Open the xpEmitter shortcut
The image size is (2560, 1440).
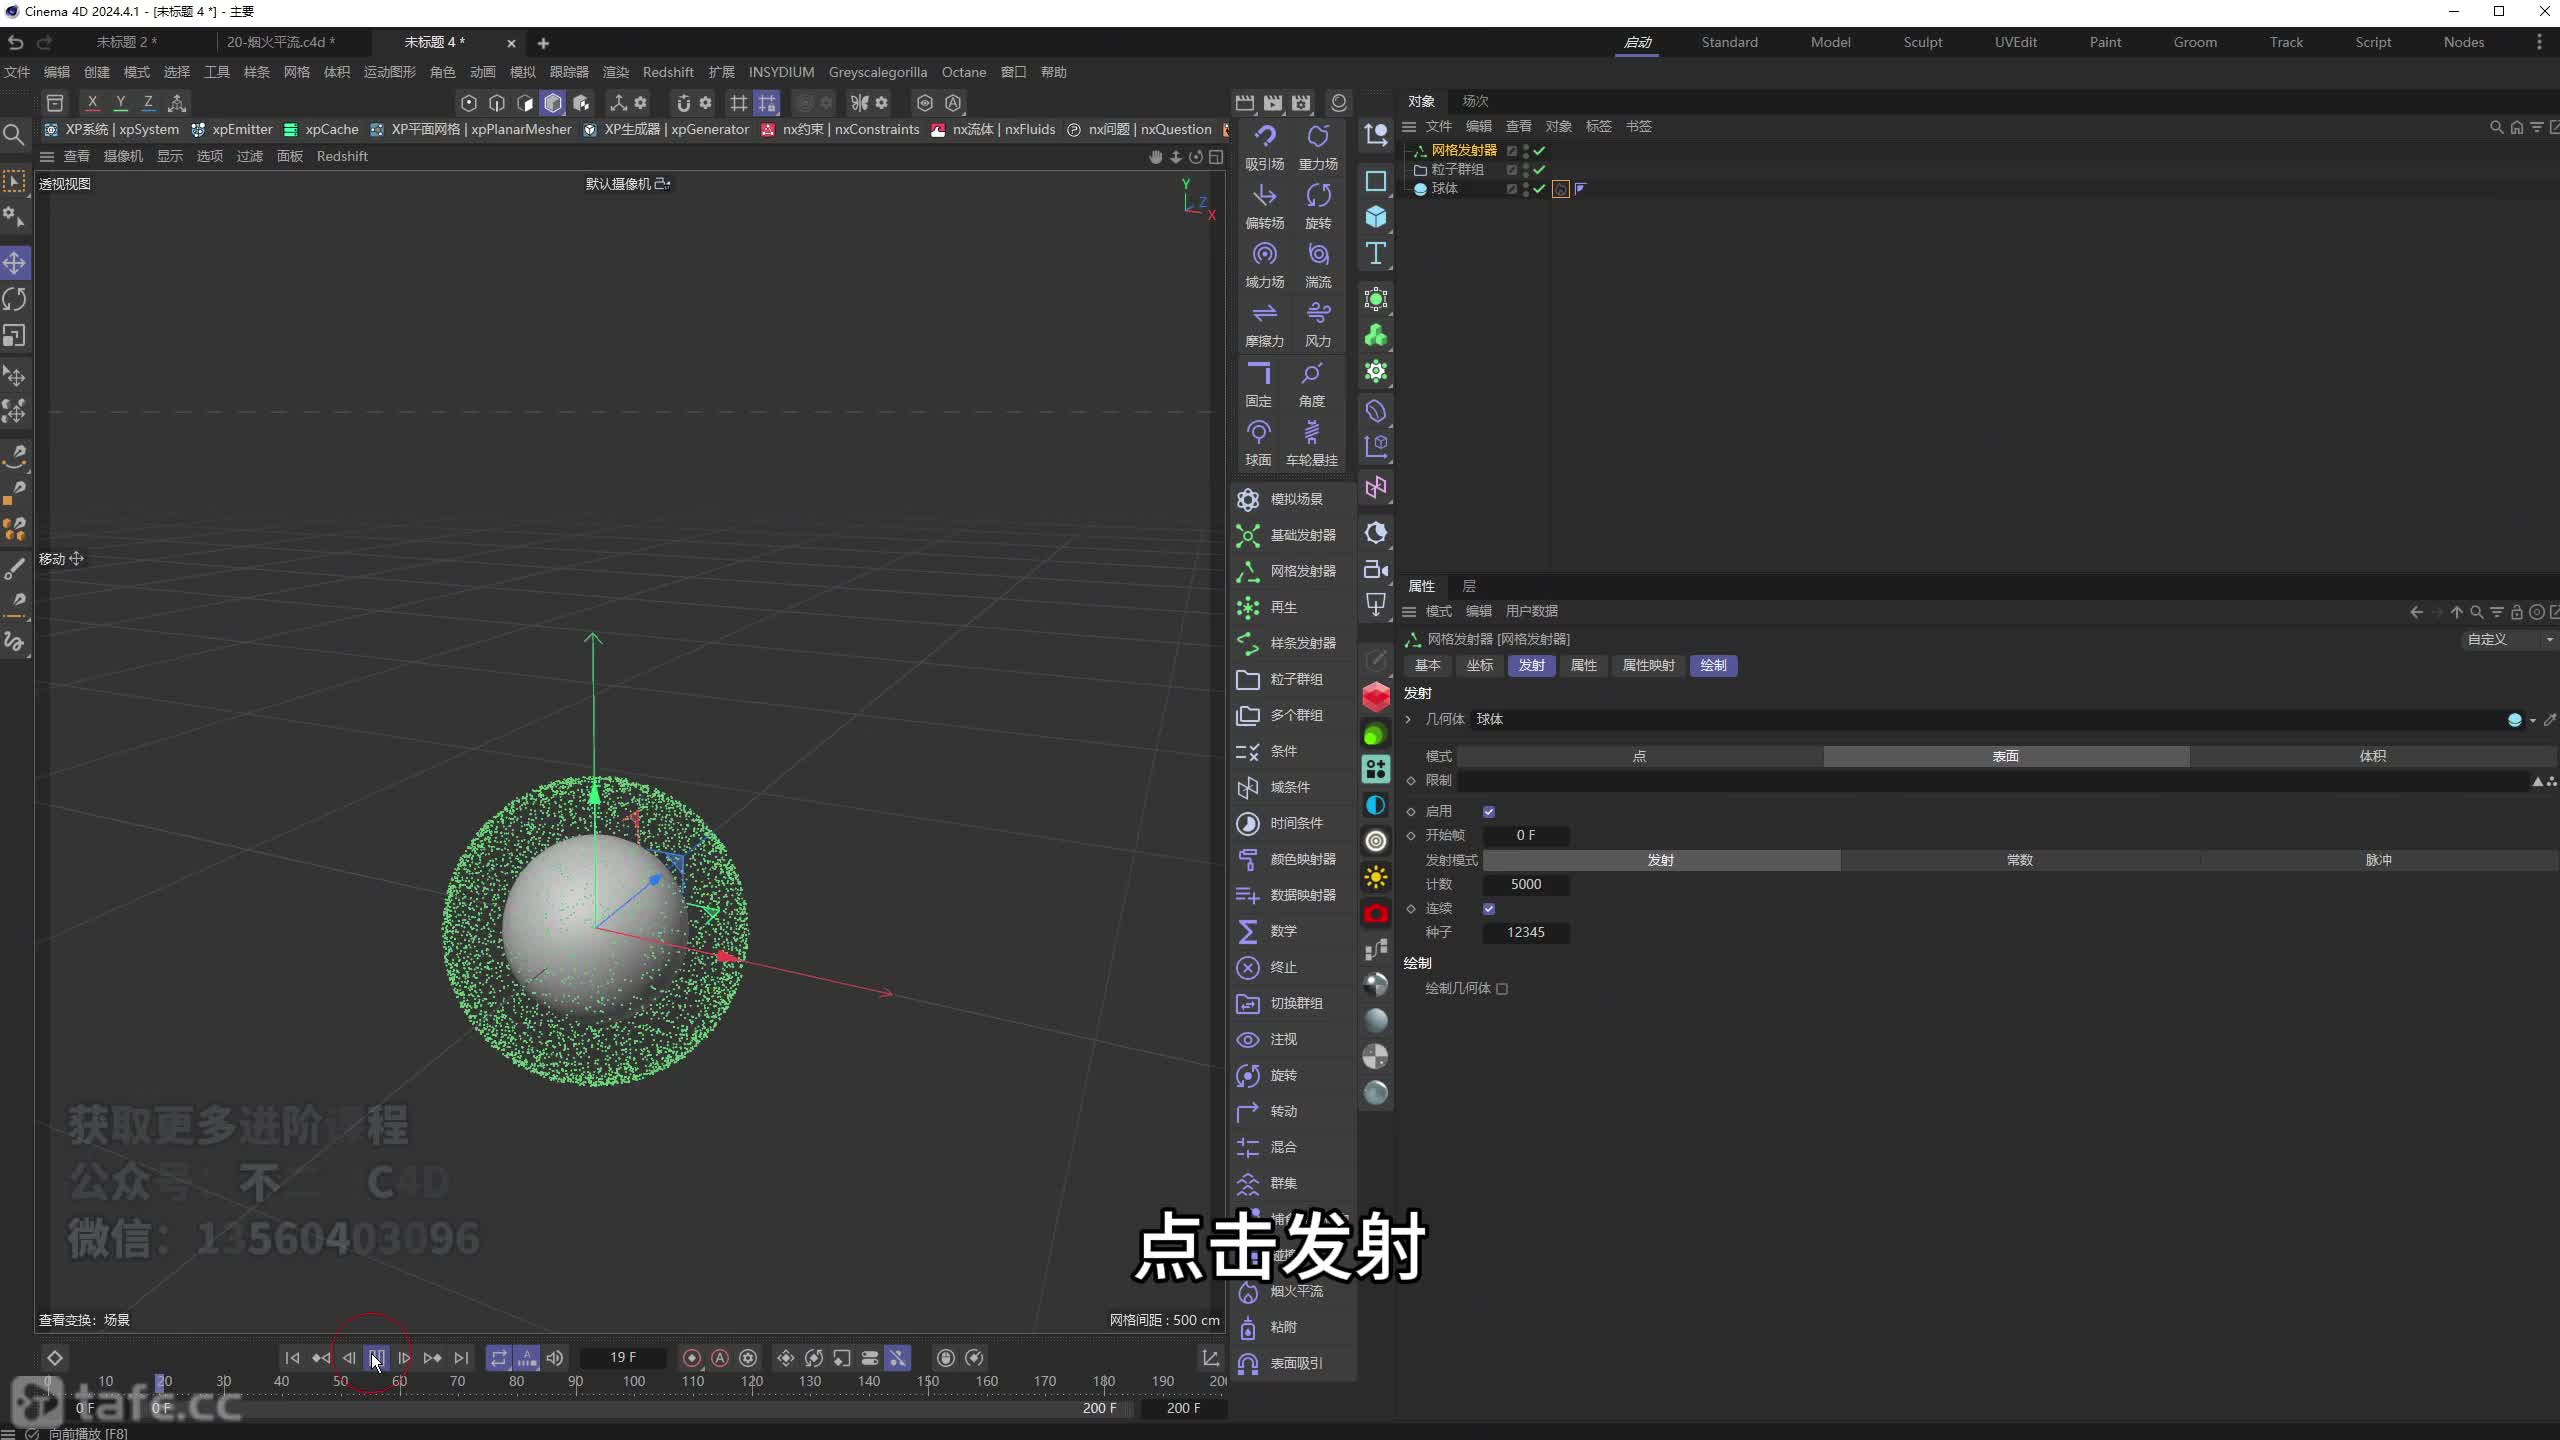232,129
